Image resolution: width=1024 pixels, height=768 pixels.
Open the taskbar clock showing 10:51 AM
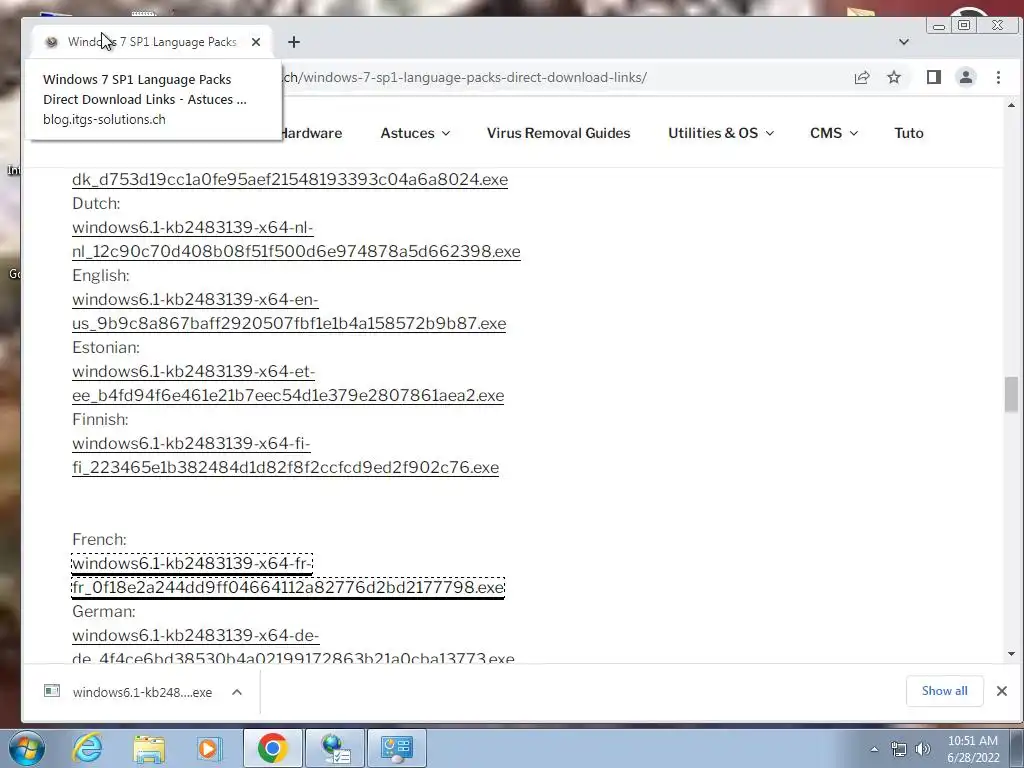coord(973,750)
